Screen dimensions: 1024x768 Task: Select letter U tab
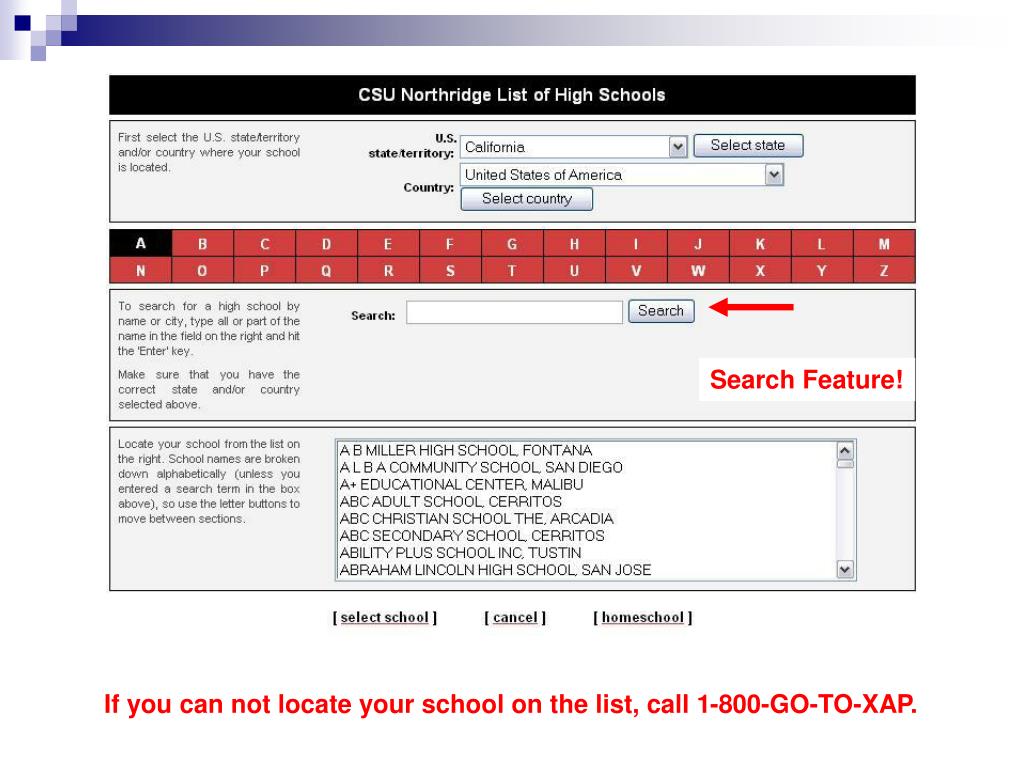coord(574,270)
